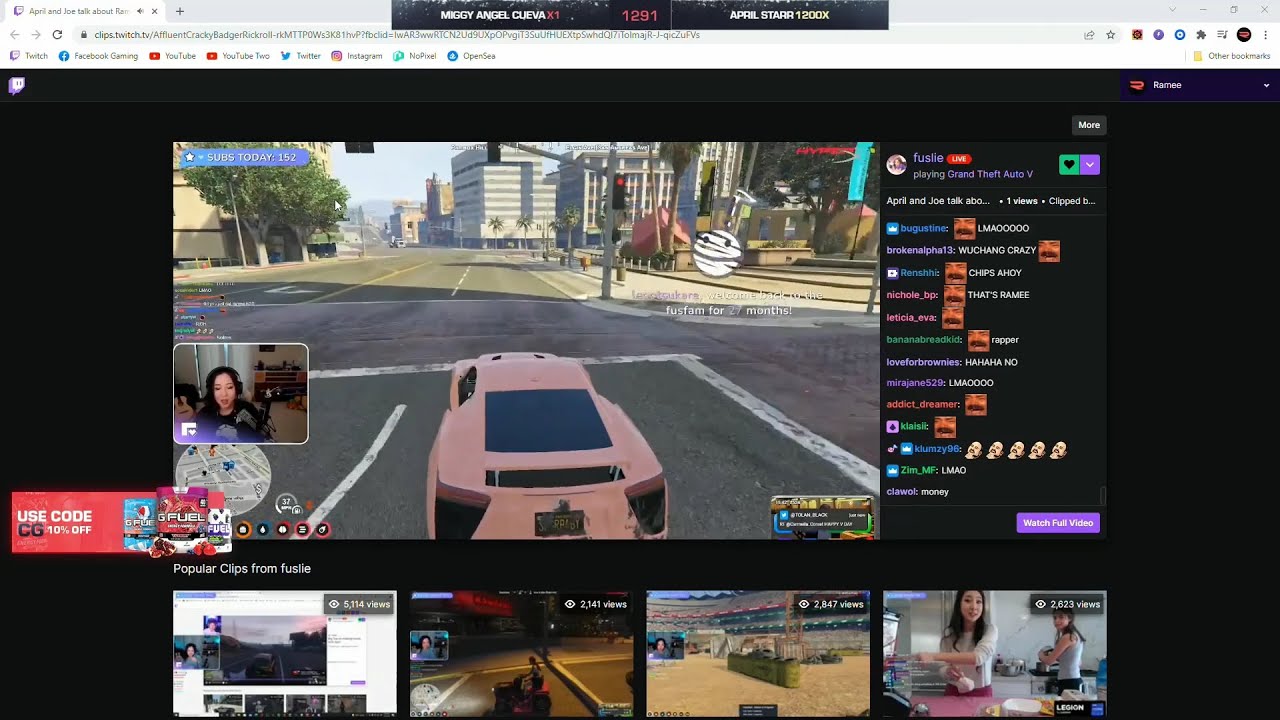Click fuslie's channel avatar

pyautogui.click(x=897, y=165)
